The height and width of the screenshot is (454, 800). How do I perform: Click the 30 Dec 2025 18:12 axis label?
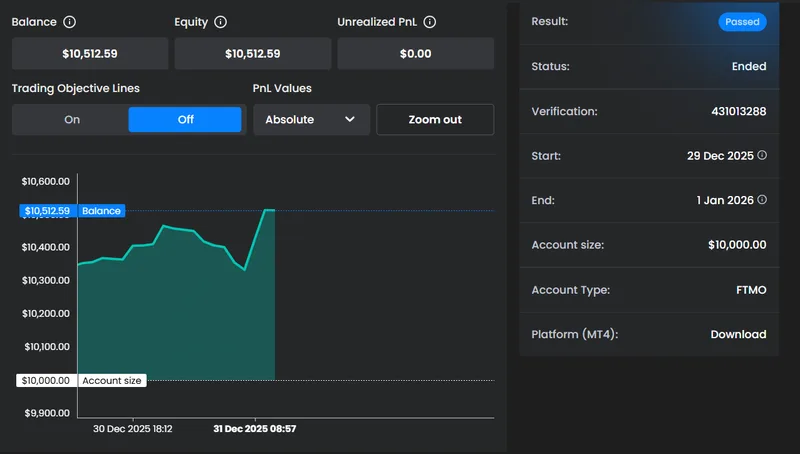click(x=133, y=429)
